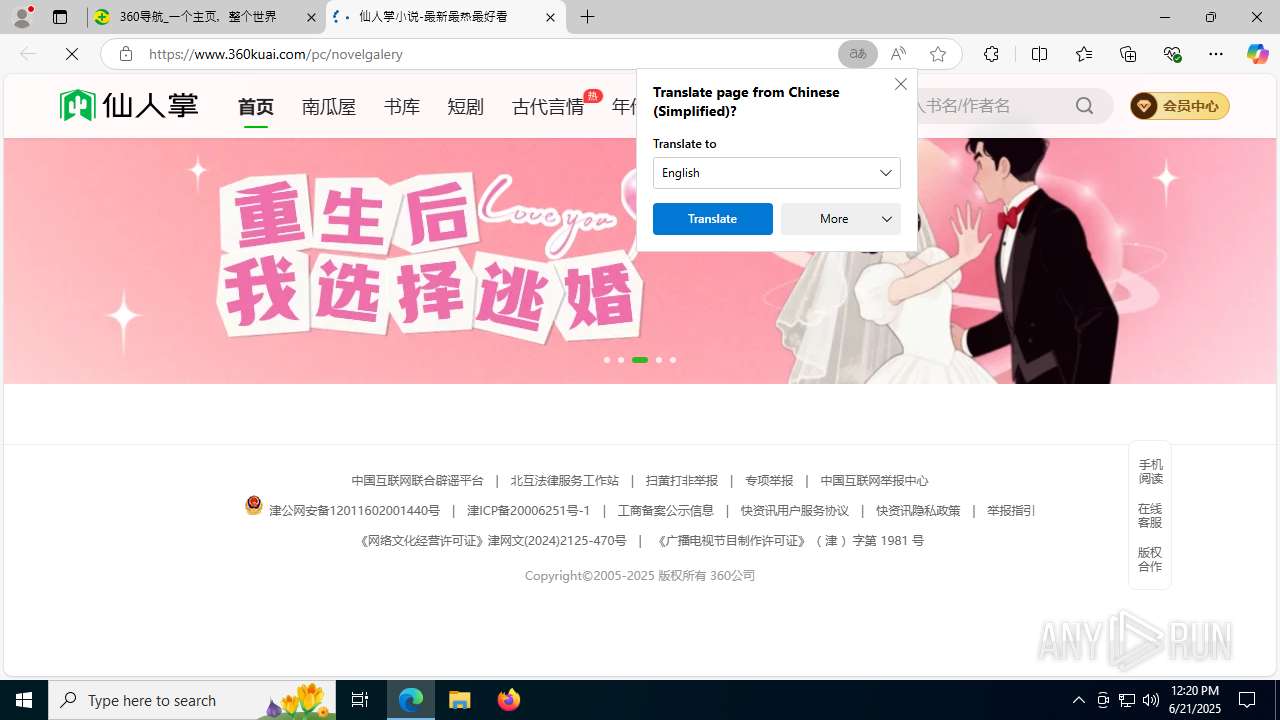1280x720 pixels.
Task: Open translate options icon in address bar
Action: [x=857, y=54]
